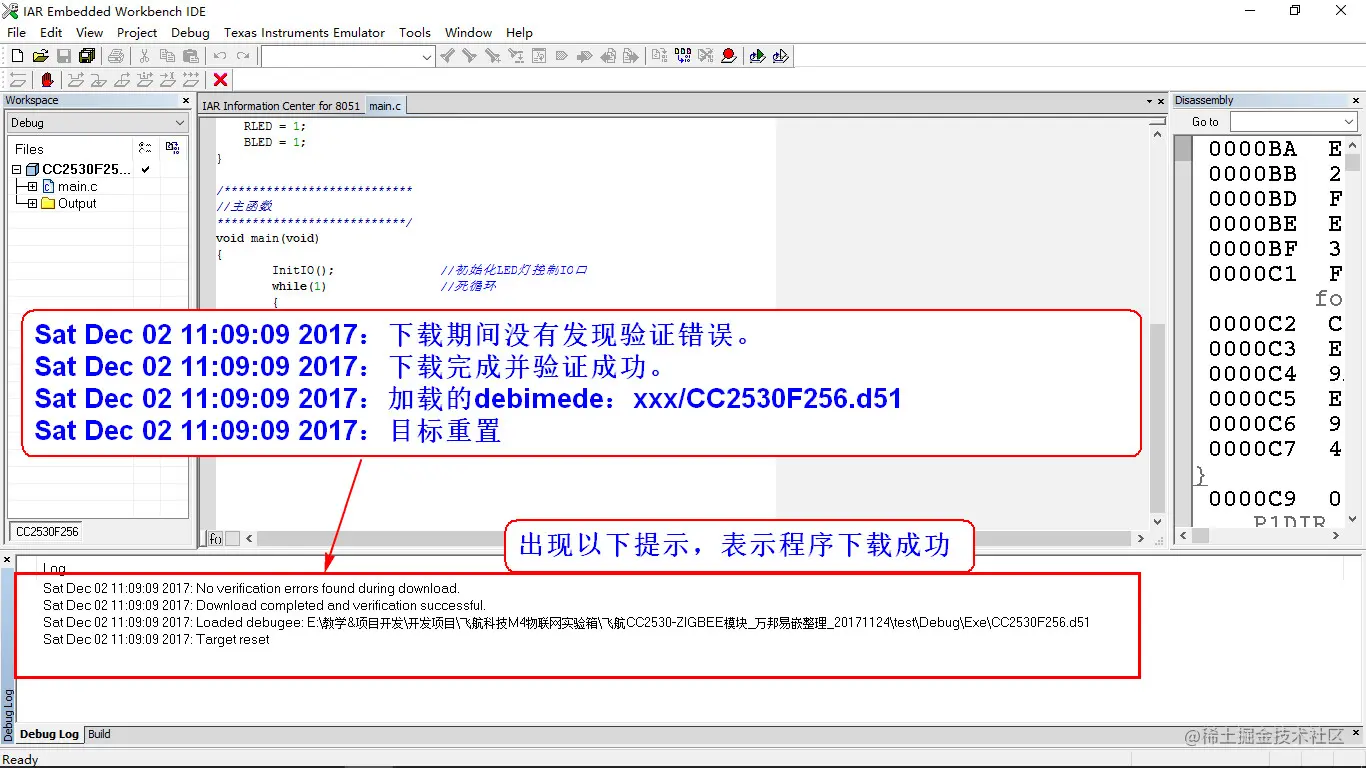Screen dimensions: 1366x768
Task: Click disassembly address 0000C1 row
Action: (1275, 274)
